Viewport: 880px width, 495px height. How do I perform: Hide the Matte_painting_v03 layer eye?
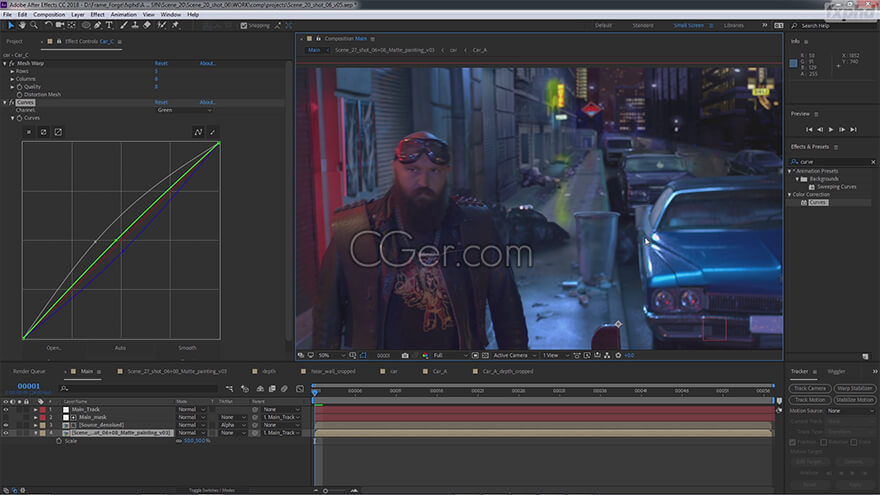pos(6,433)
